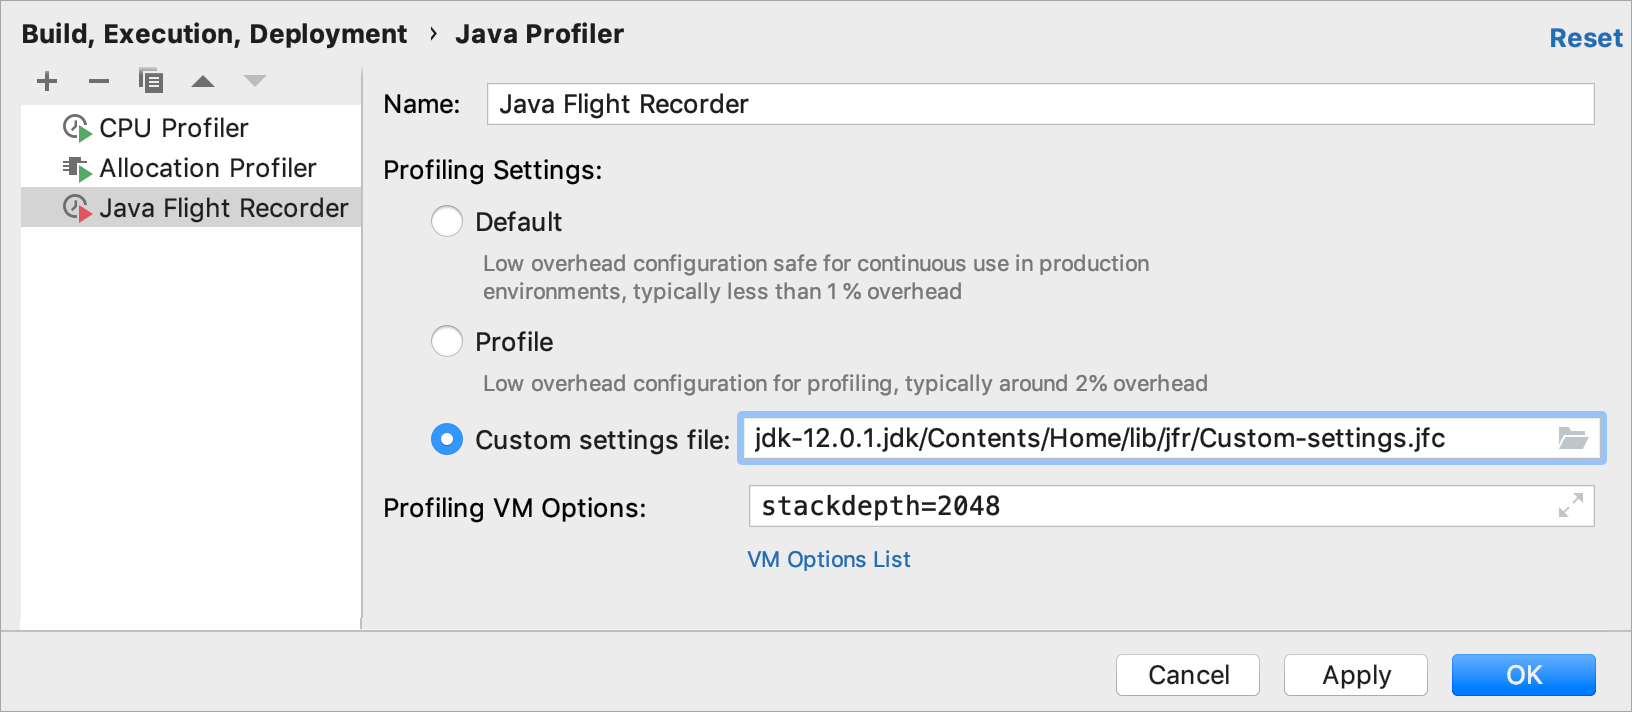This screenshot has height=712, width=1632.
Task: Select the Profile radio button
Action: [447, 341]
